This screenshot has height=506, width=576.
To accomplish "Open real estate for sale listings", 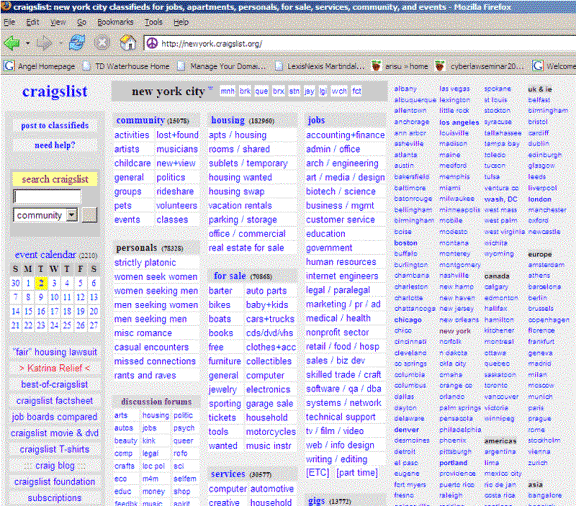I will (x=246, y=248).
